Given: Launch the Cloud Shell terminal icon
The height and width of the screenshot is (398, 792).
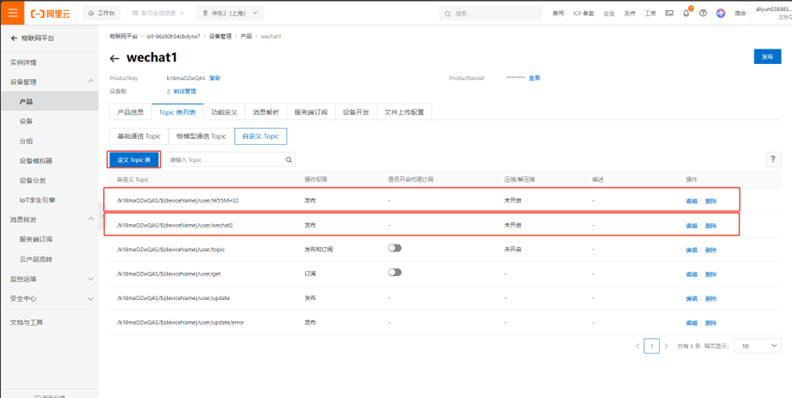Looking at the screenshot, I should (x=669, y=13).
